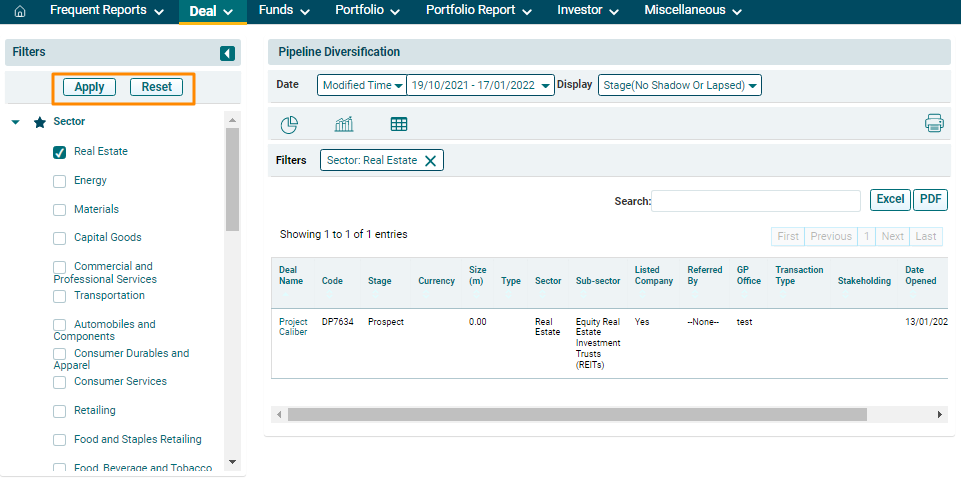Uncheck the Real Estate sector checkbox
961x481 pixels.
tap(59, 153)
